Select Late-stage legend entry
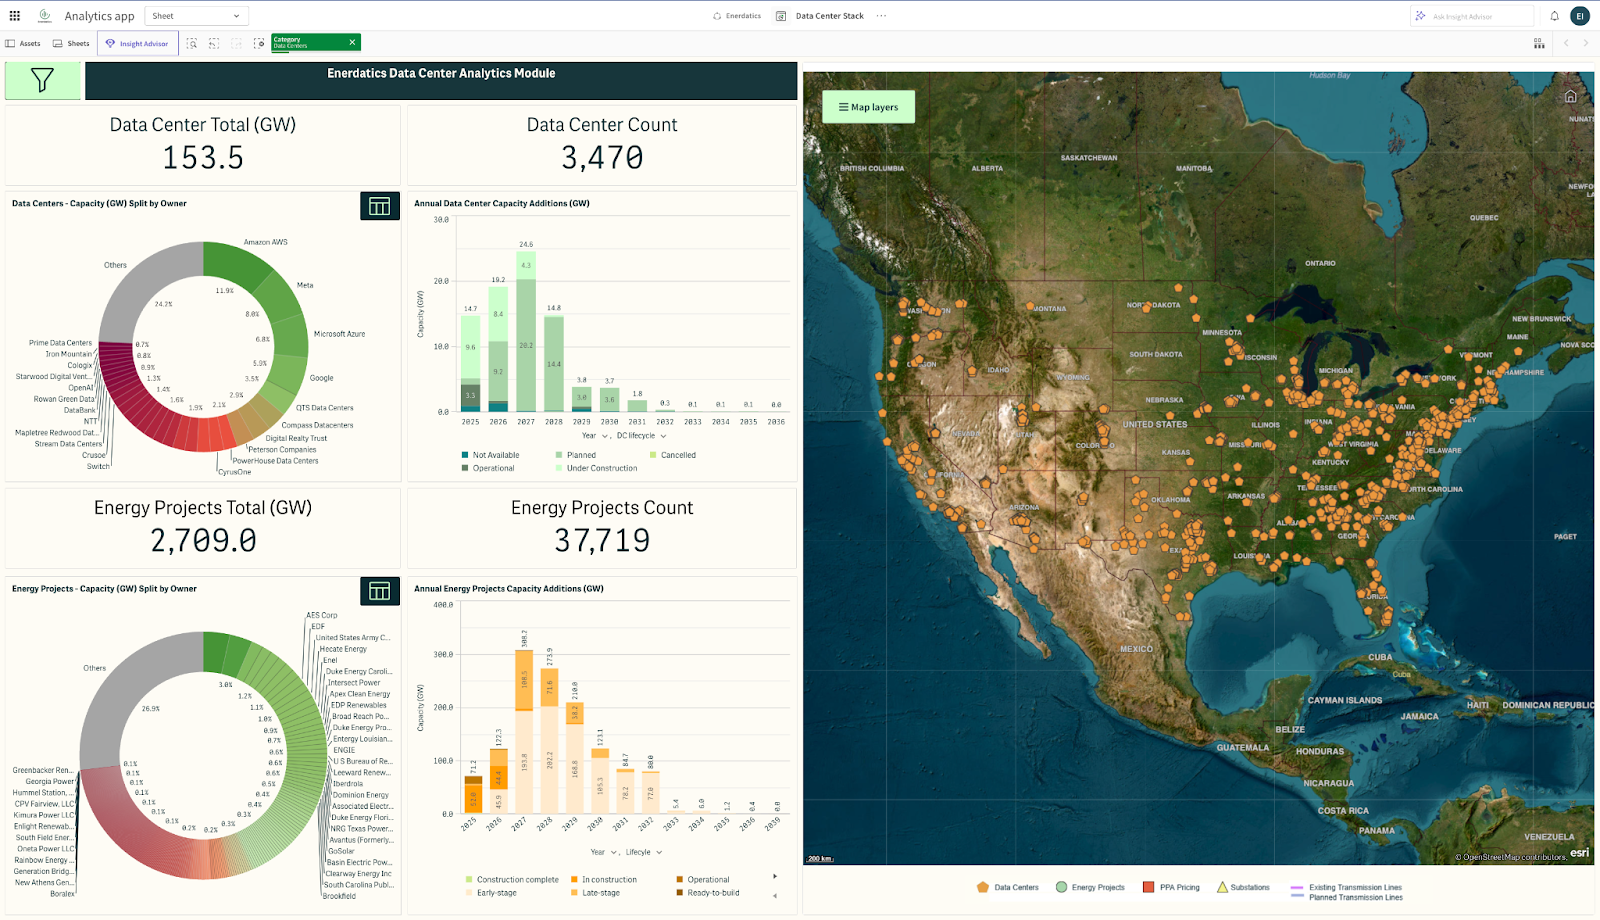This screenshot has width=1600, height=920. 595,893
